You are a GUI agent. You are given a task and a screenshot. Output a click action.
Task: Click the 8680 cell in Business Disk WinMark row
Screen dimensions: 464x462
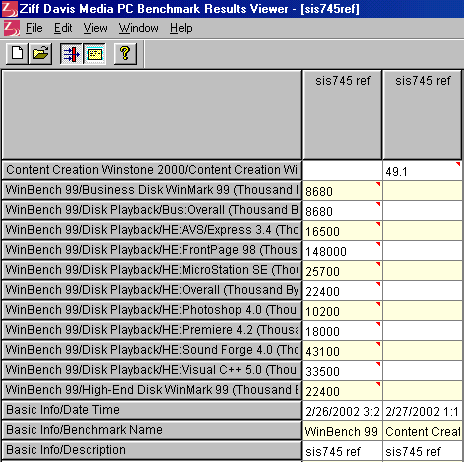[x=342, y=191]
